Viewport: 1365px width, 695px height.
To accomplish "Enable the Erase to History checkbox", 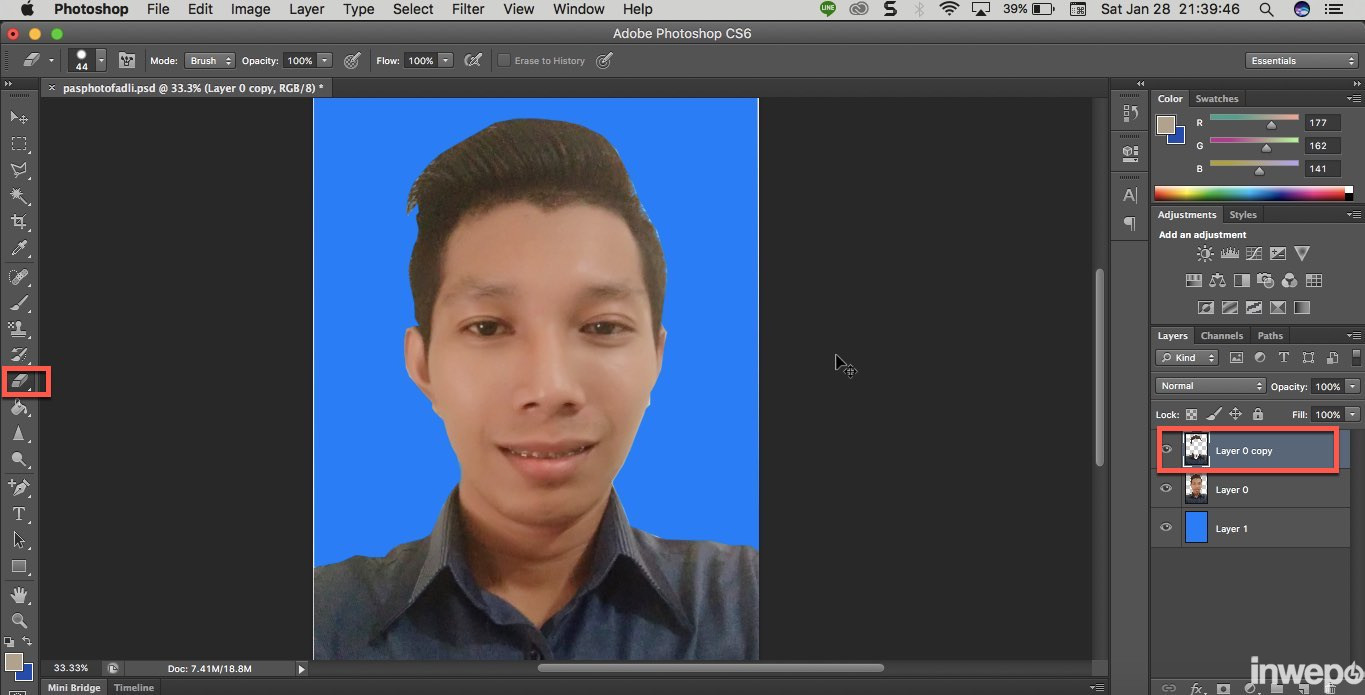I will 504,61.
